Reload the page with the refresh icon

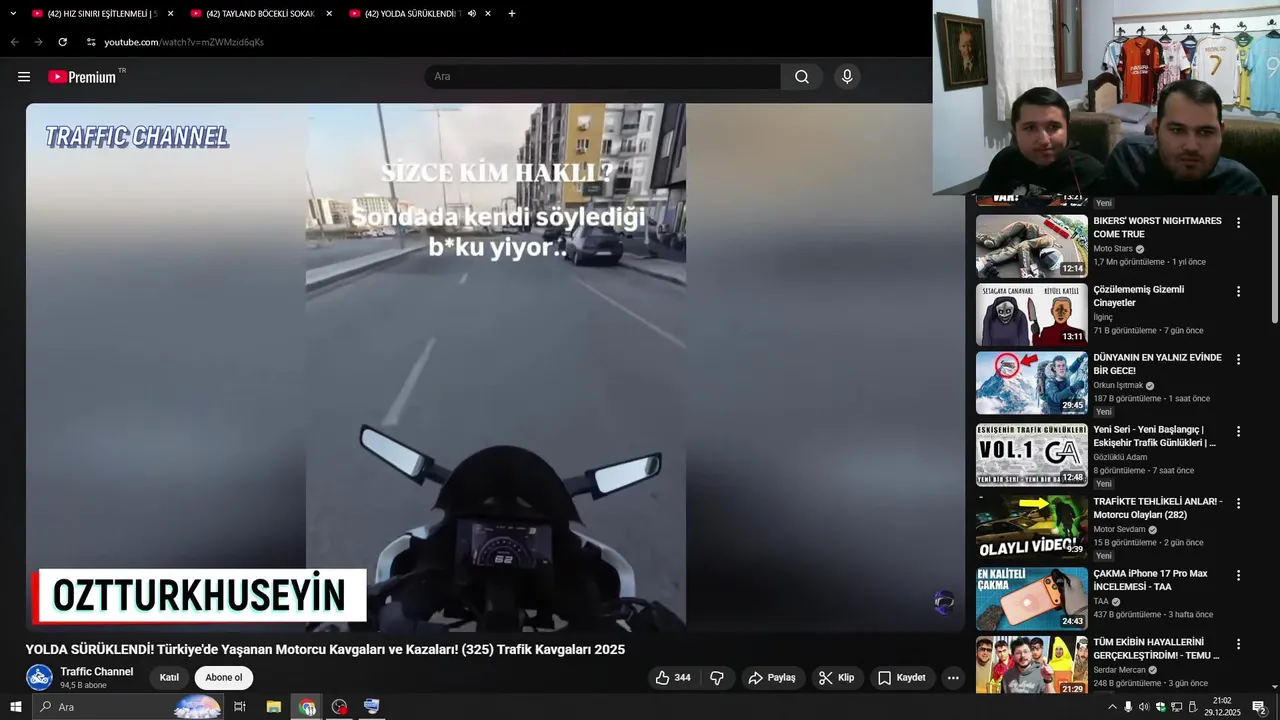63,42
